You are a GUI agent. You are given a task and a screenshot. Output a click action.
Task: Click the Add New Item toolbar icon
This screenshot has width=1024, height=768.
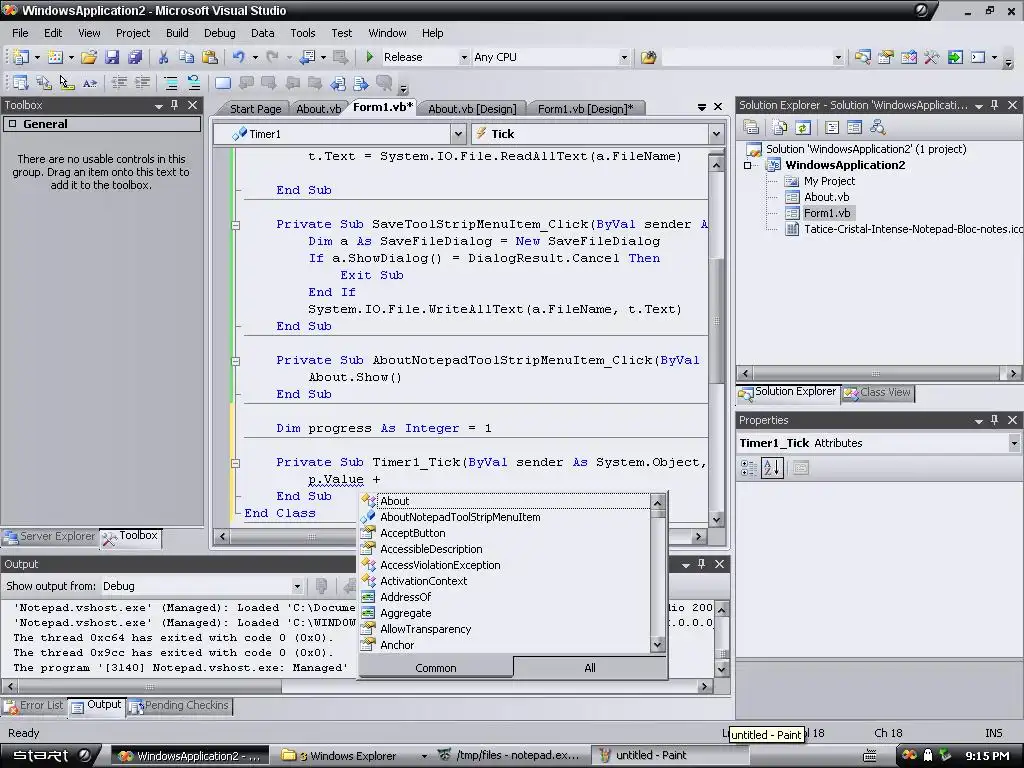click(55, 57)
